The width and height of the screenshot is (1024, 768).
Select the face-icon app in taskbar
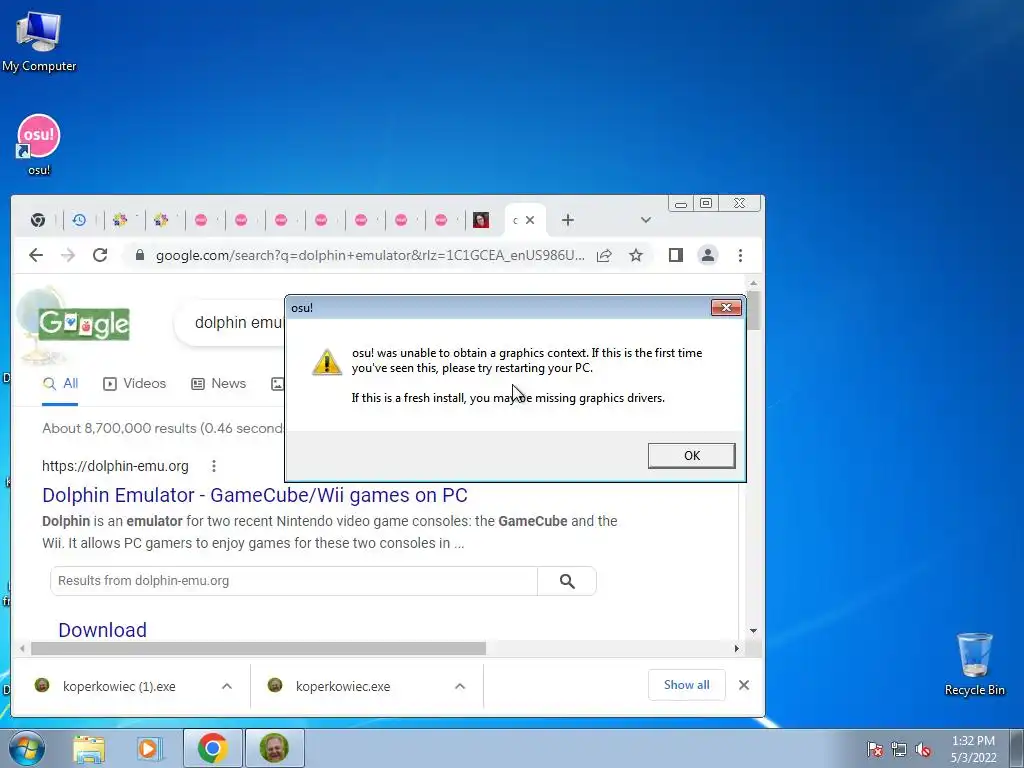[274, 748]
